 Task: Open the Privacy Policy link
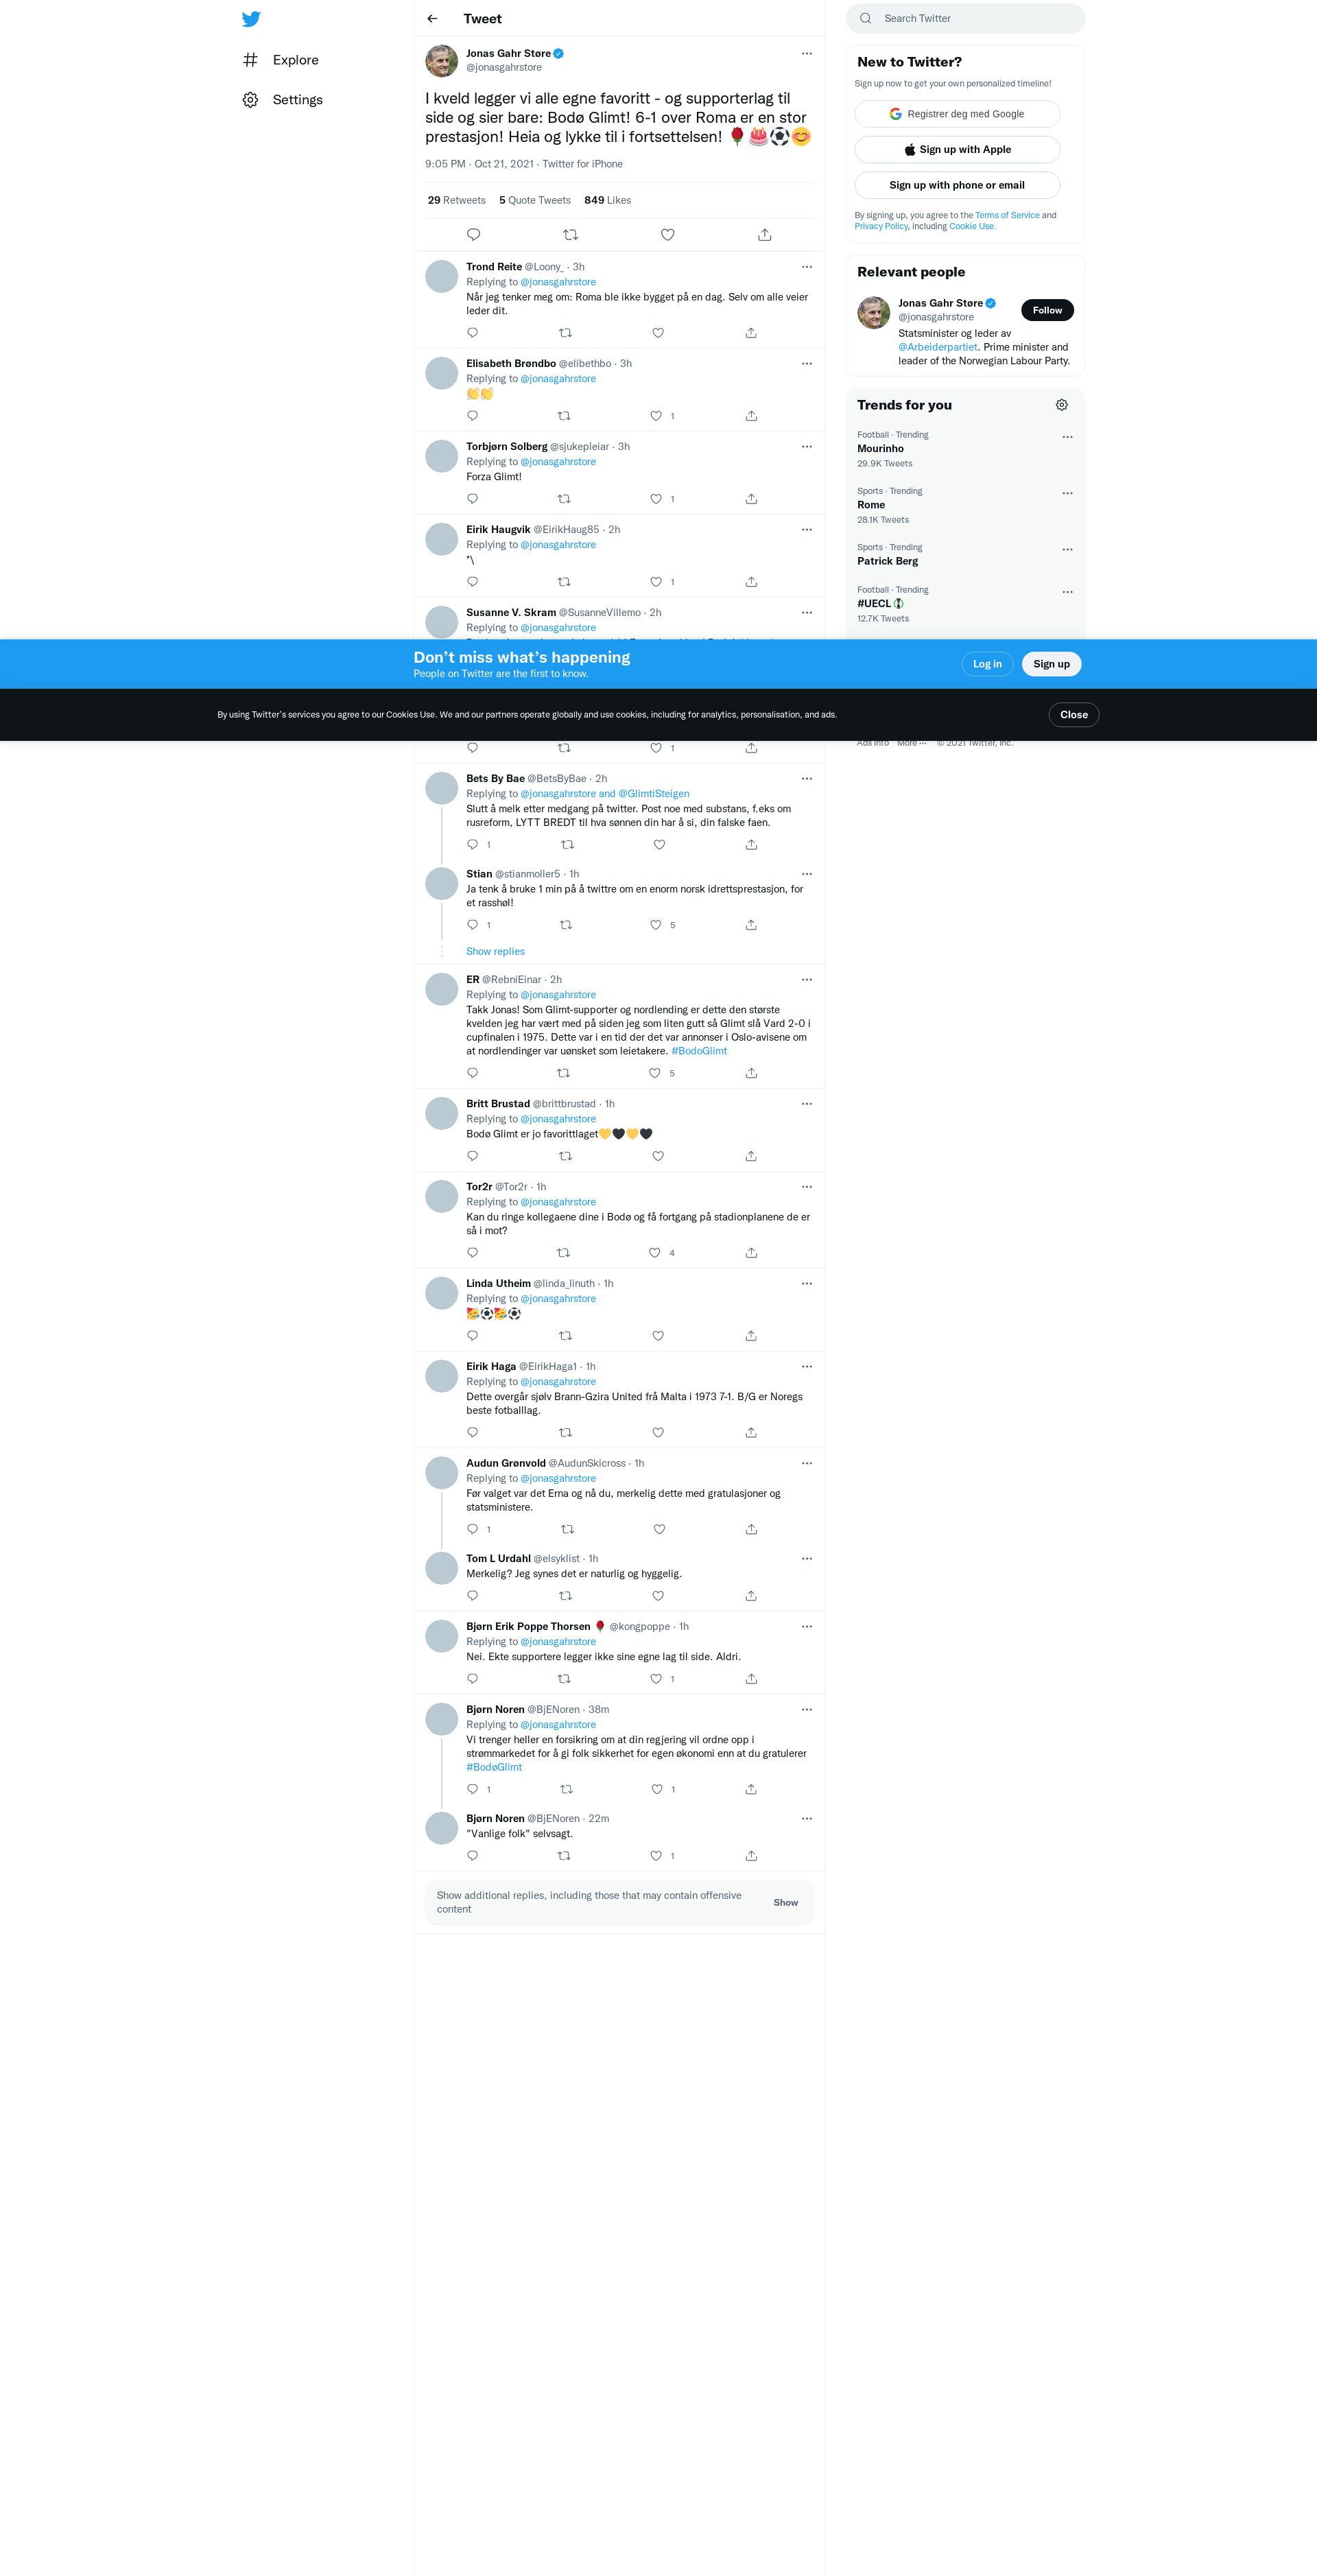coord(881,227)
